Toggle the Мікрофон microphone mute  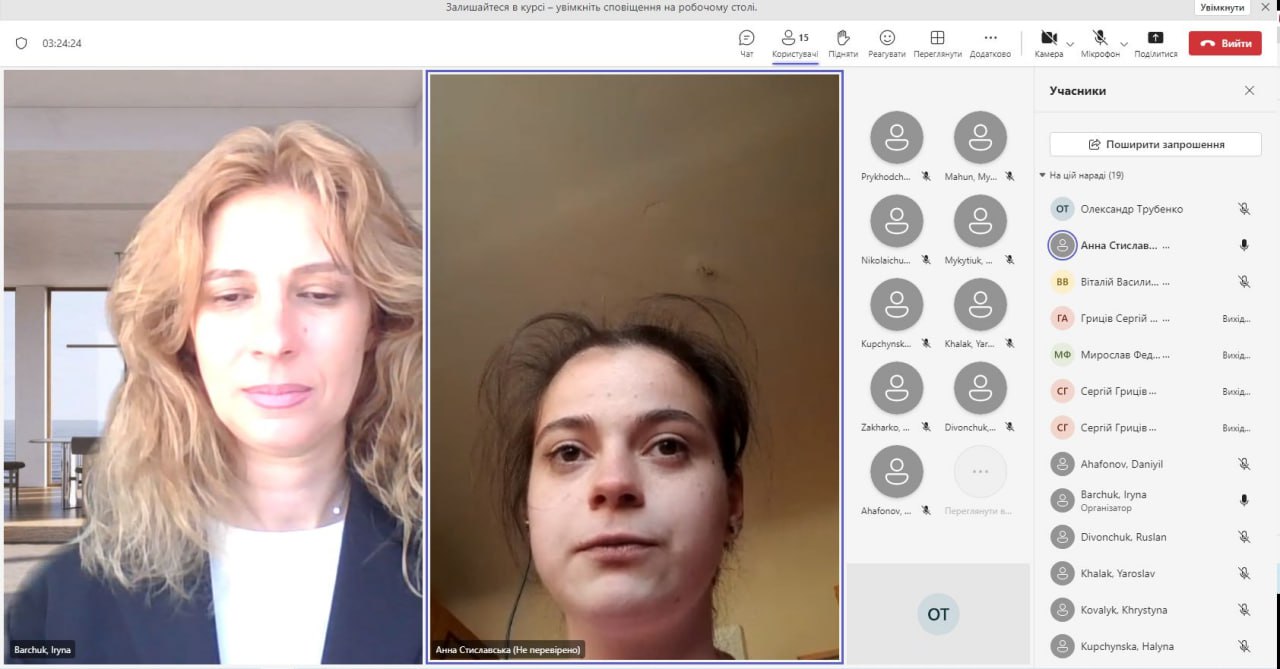[1100, 38]
